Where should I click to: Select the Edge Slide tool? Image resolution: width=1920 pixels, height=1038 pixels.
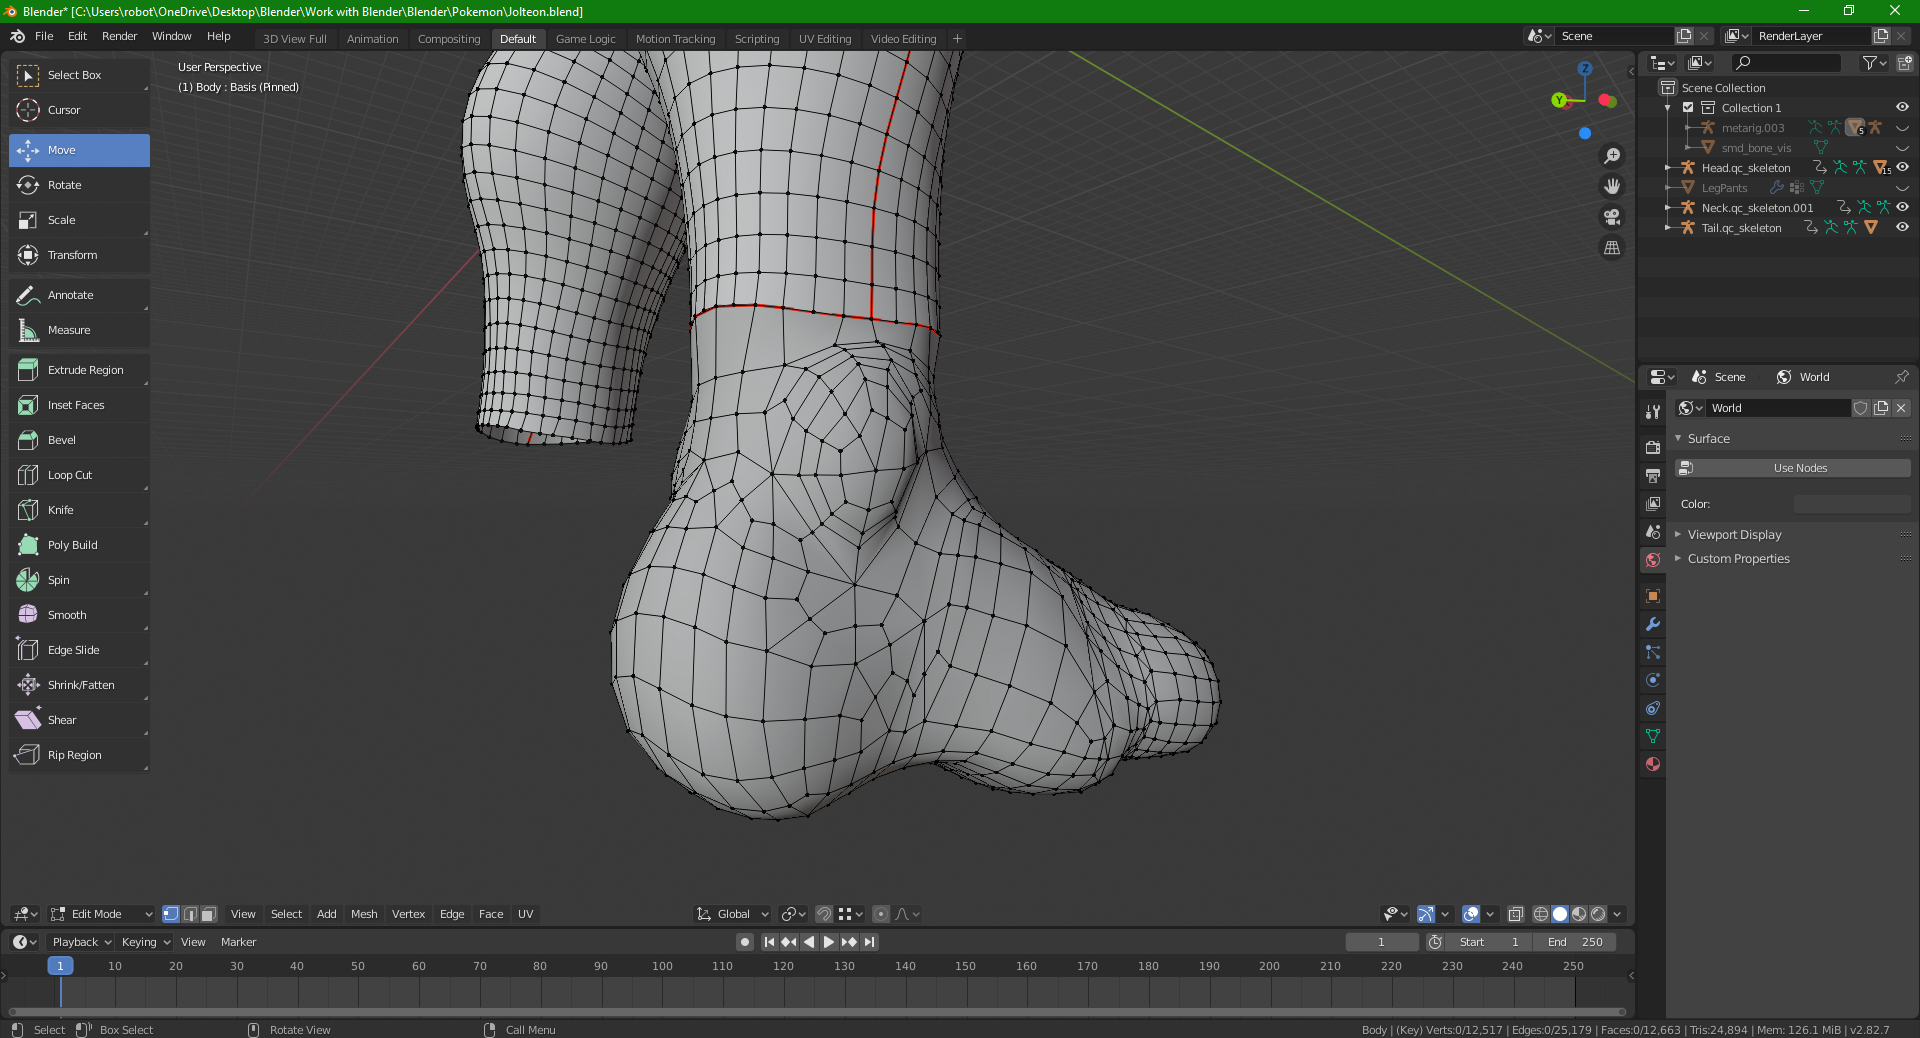[x=79, y=650]
